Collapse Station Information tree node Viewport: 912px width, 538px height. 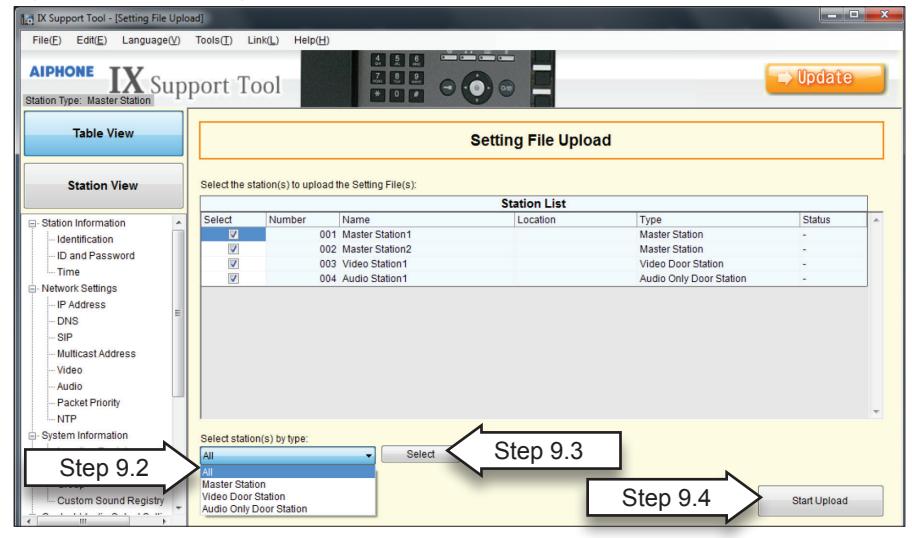pos(33,223)
